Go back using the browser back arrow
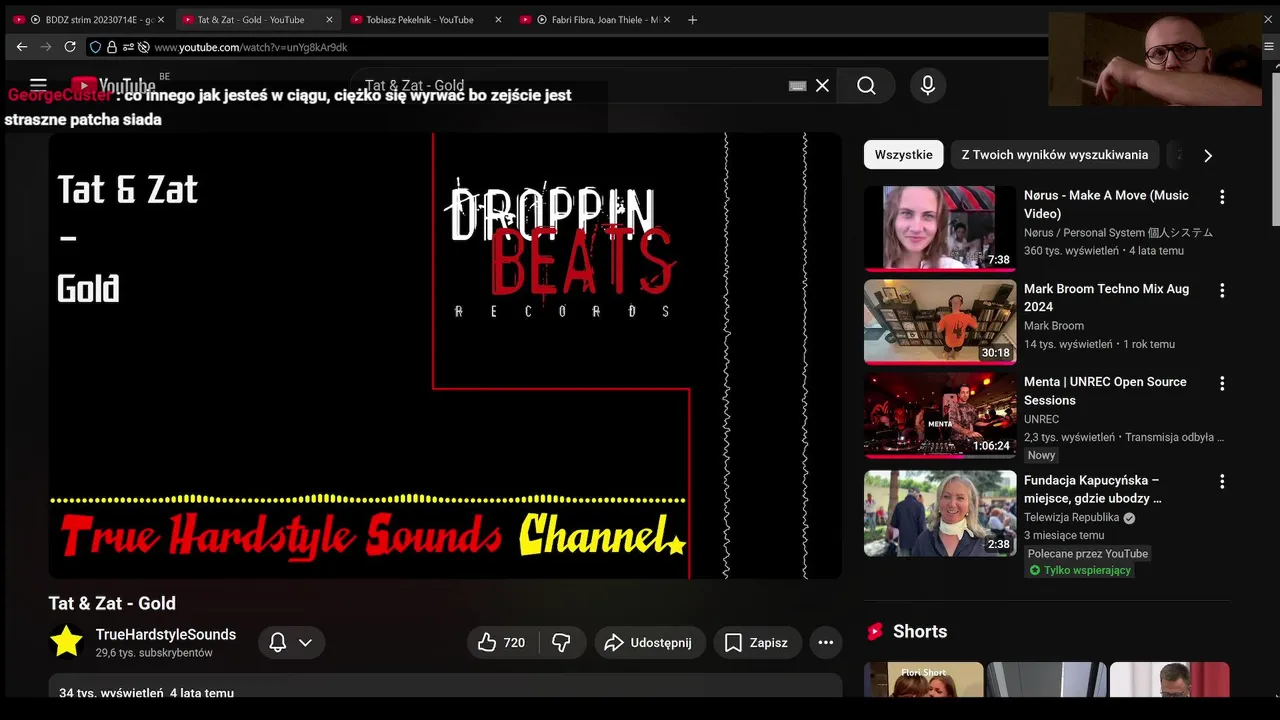Image resolution: width=1280 pixels, height=720 pixels. (22, 47)
